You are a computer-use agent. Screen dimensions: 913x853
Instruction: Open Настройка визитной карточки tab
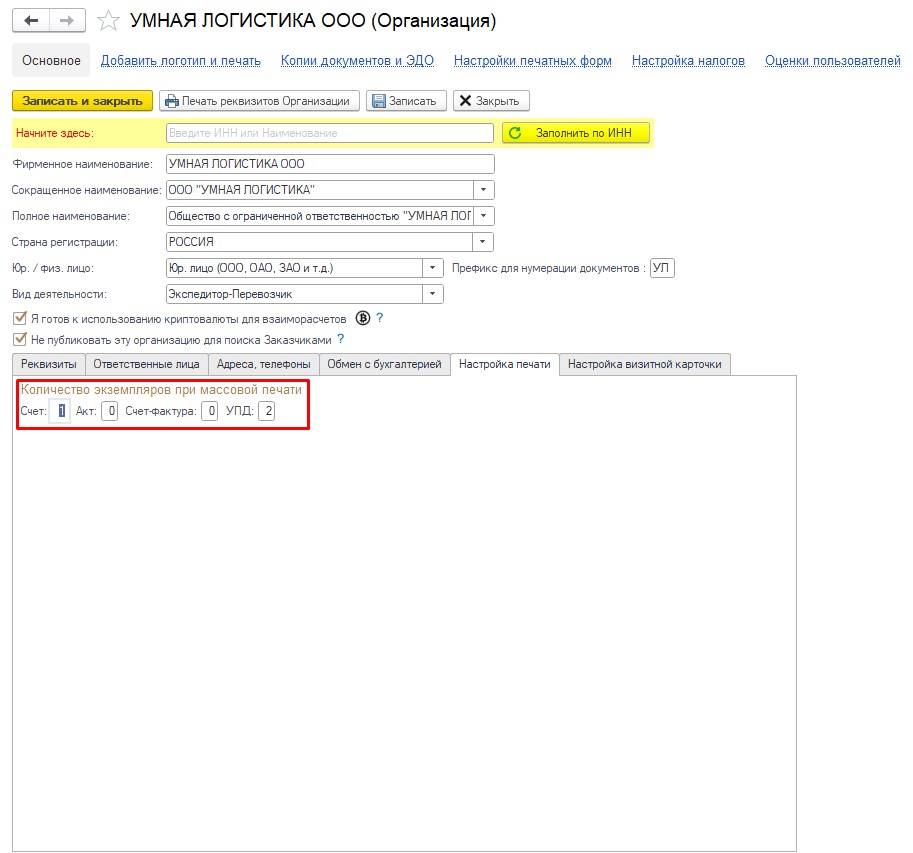[x=645, y=364]
